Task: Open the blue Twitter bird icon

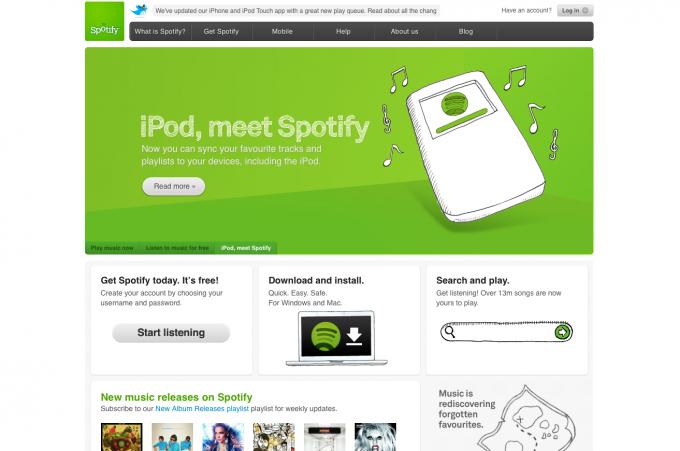Action: [139, 10]
